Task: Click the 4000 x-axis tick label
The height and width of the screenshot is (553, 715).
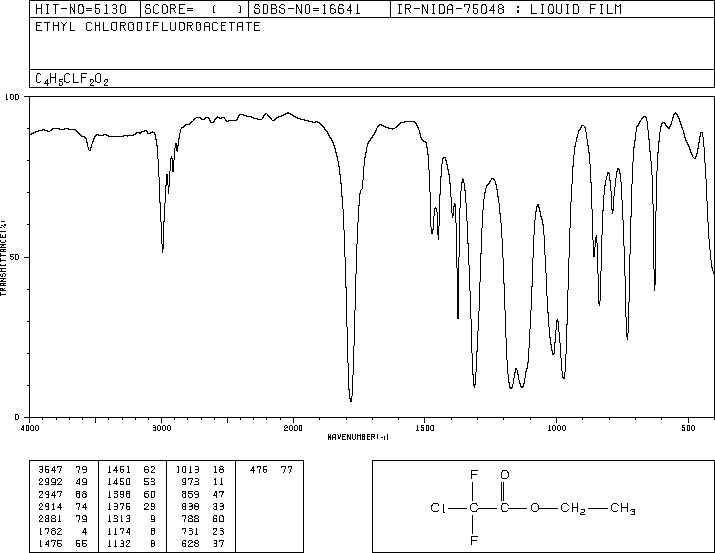Action: coord(30,428)
